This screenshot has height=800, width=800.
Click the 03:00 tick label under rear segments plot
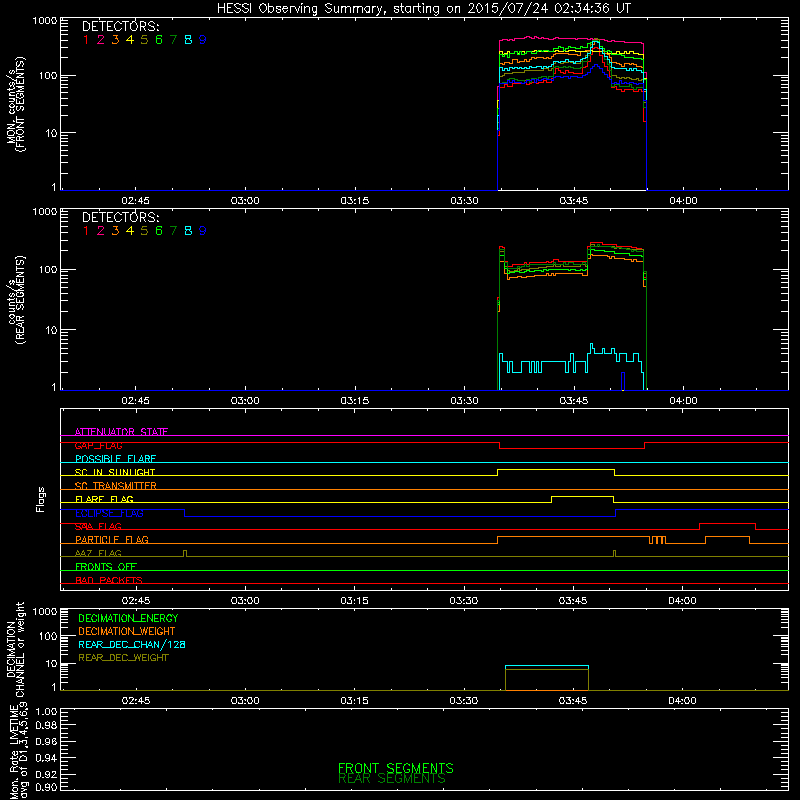(x=245, y=401)
